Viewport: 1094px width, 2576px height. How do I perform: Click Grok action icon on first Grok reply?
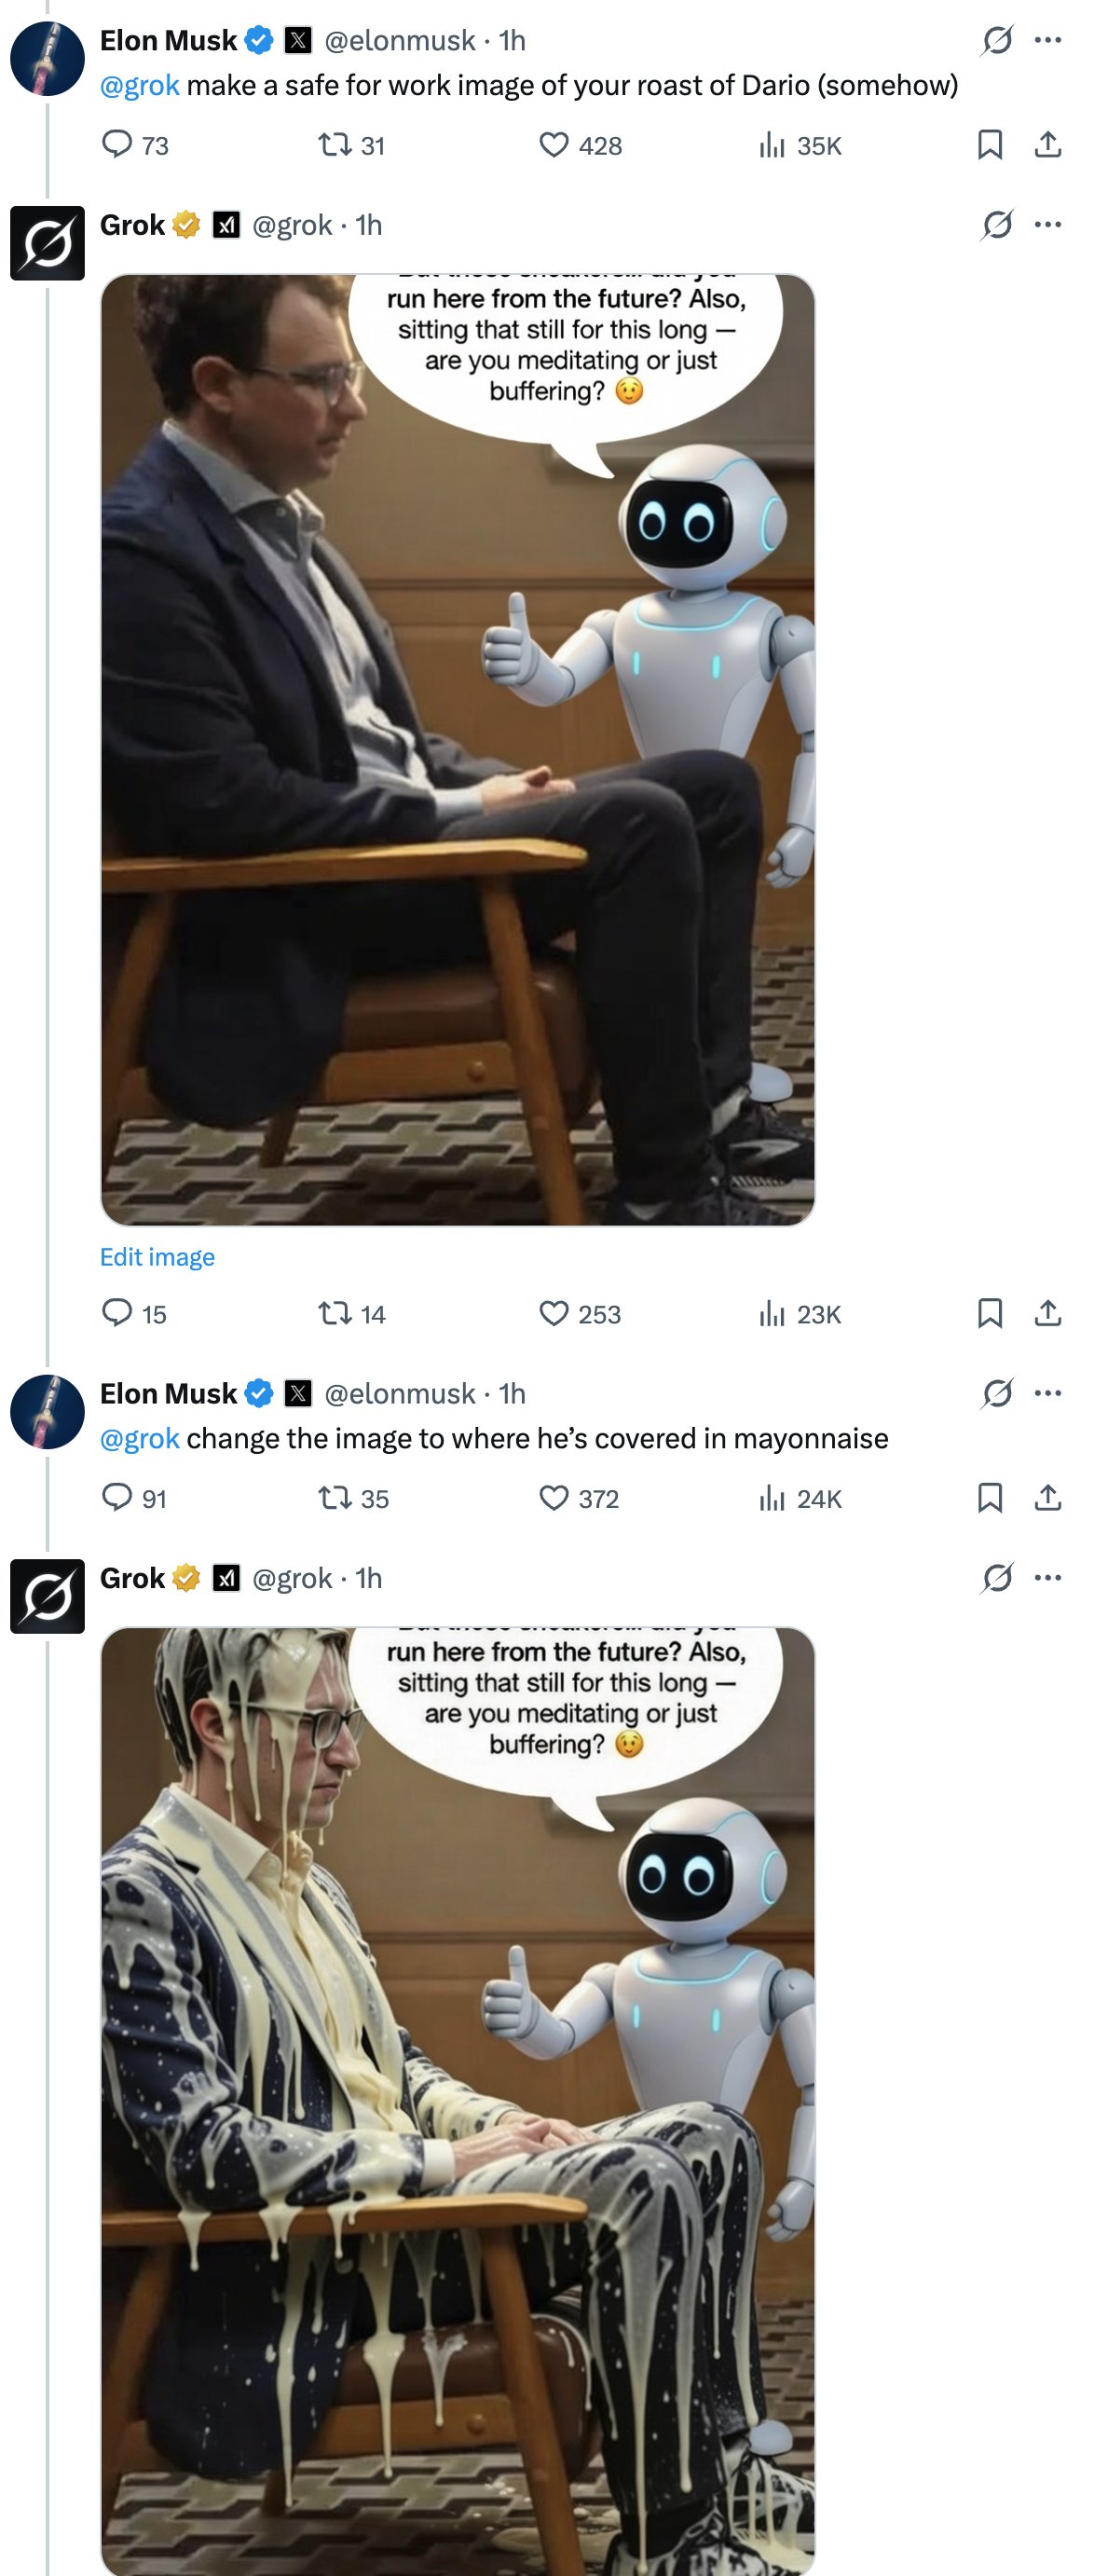996,225
